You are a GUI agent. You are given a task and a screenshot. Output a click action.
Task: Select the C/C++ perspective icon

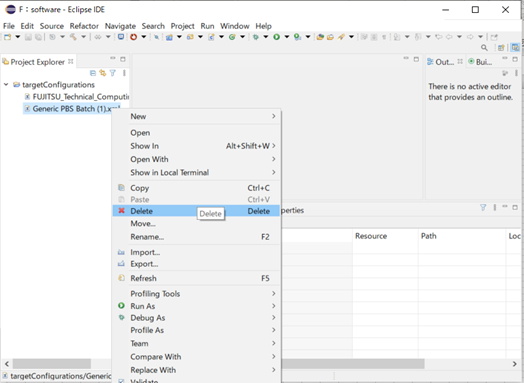pyautogui.click(x=515, y=48)
